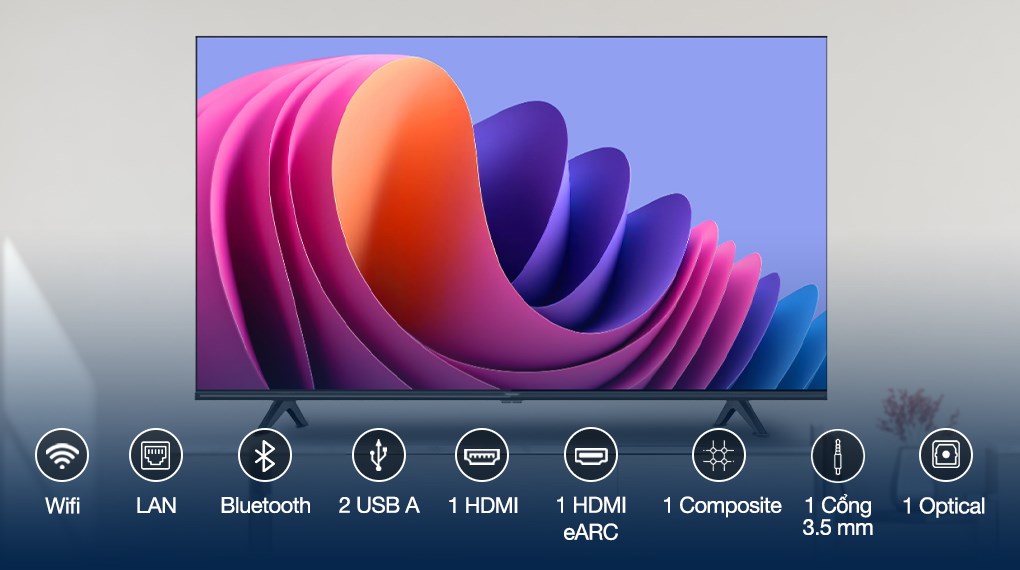Image resolution: width=1020 pixels, height=570 pixels.
Task: Click the TV screen with colorful waves
Action: [x=511, y=213]
